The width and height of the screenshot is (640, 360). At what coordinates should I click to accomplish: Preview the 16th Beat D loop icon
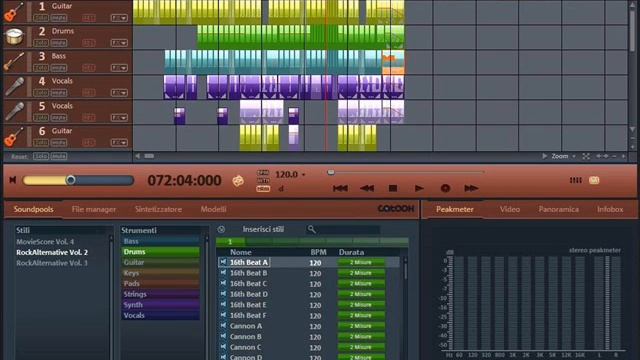coord(223,294)
